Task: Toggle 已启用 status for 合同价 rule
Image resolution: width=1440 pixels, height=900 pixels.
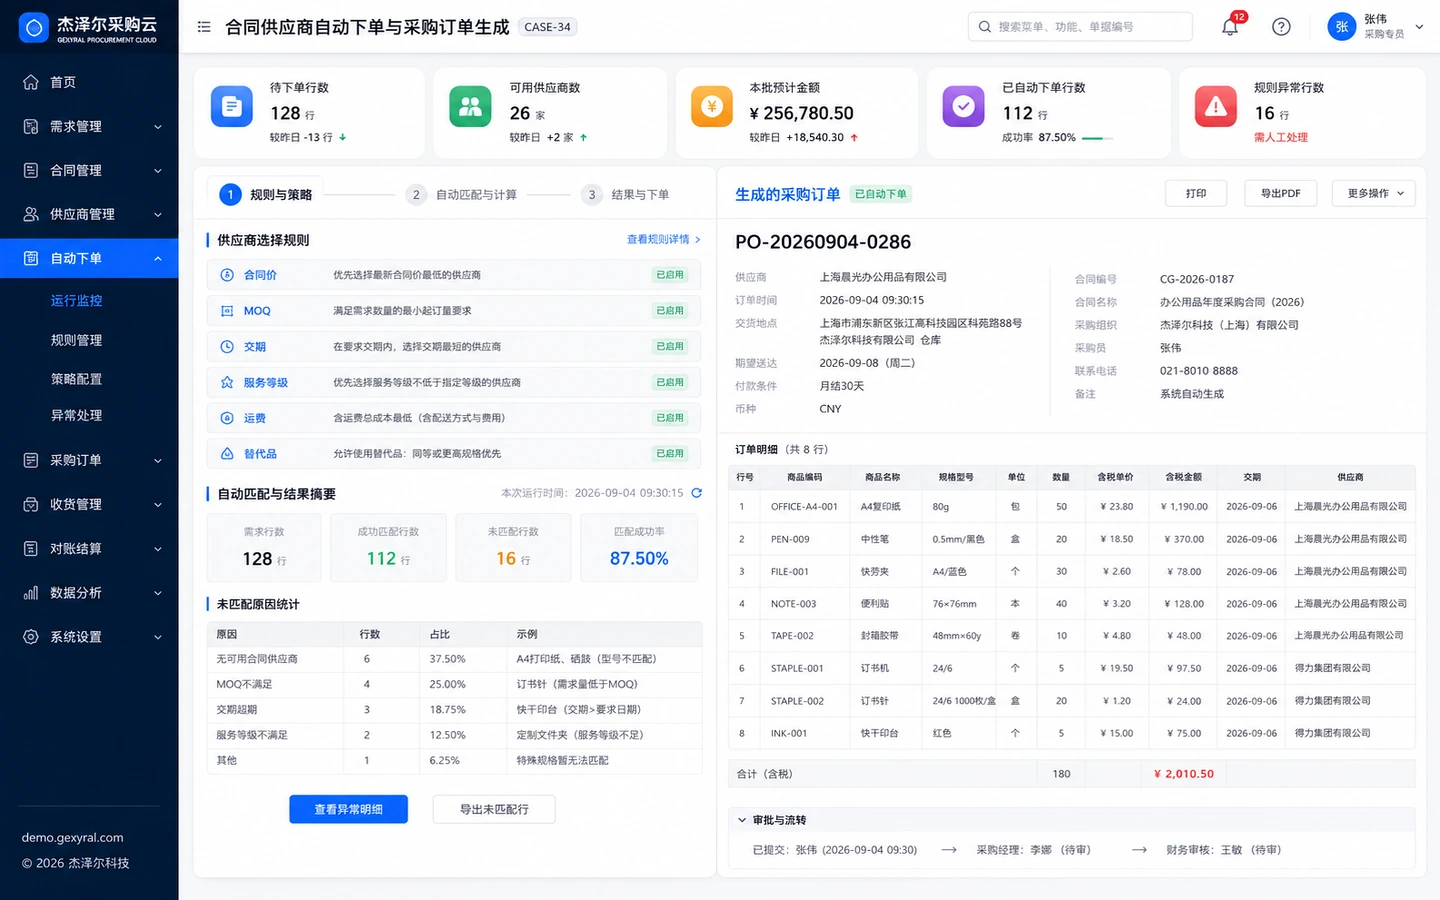Action: coord(670,275)
